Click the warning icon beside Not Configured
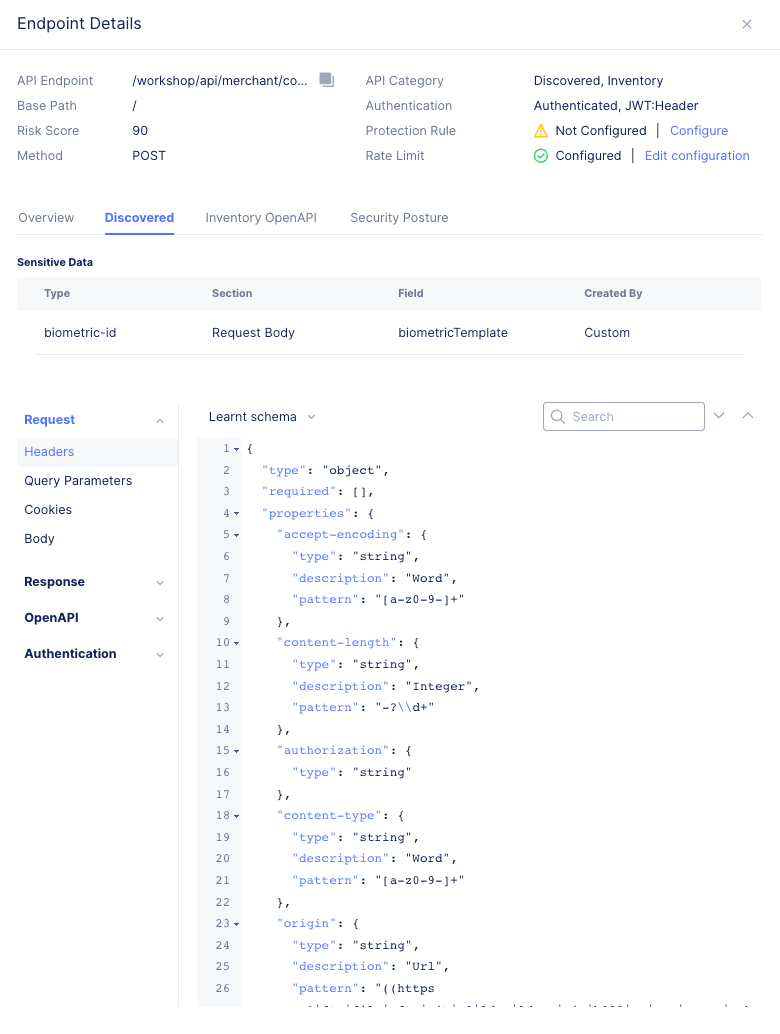This screenshot has height=1034, width=780. (x=541, y=130)
